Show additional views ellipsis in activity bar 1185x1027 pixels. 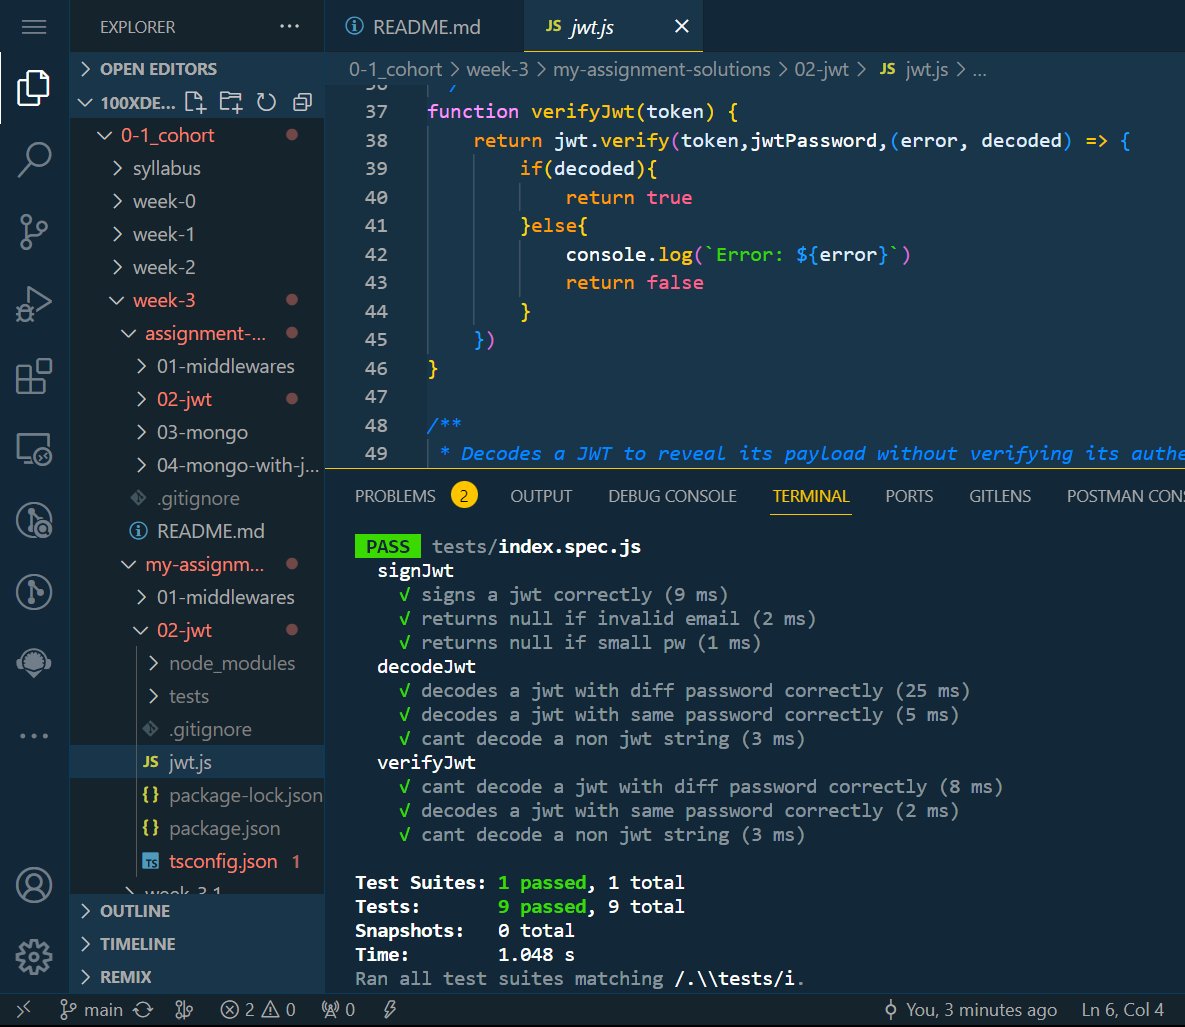(34, 735)
